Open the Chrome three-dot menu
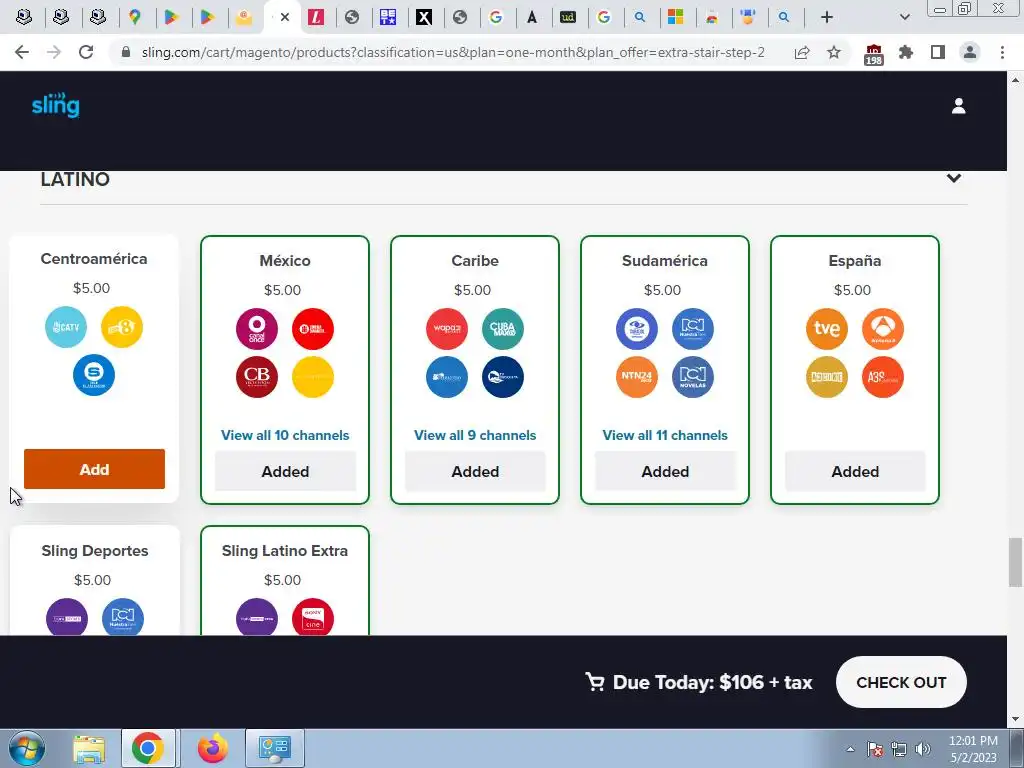The image size is (1024, 768). pyautogui.click(x=1002, y=52)
